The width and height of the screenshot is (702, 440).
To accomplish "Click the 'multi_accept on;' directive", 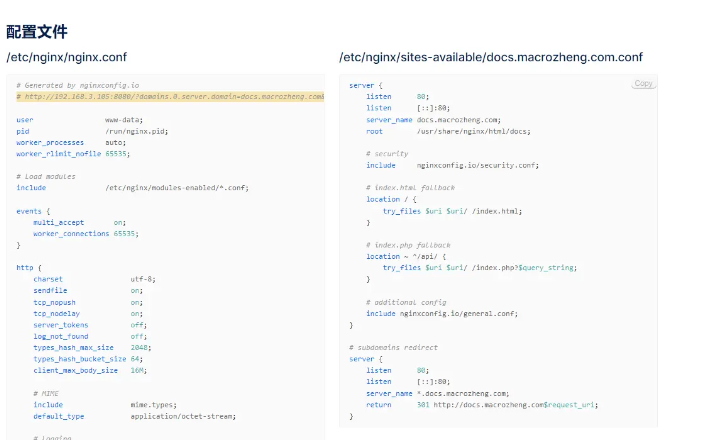I will click(x=79, y=222).
